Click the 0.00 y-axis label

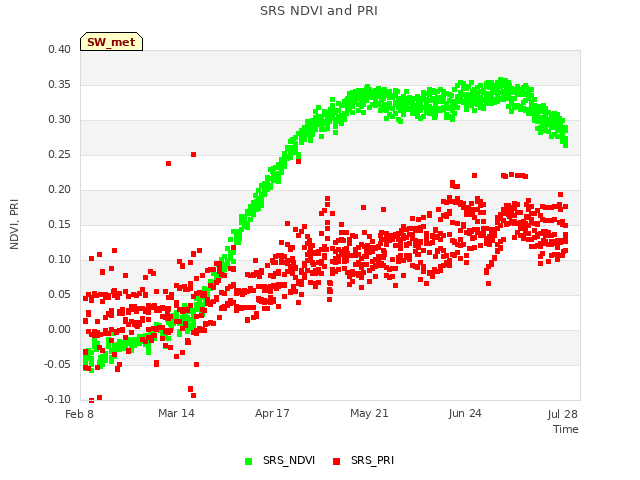pos(60,329)
